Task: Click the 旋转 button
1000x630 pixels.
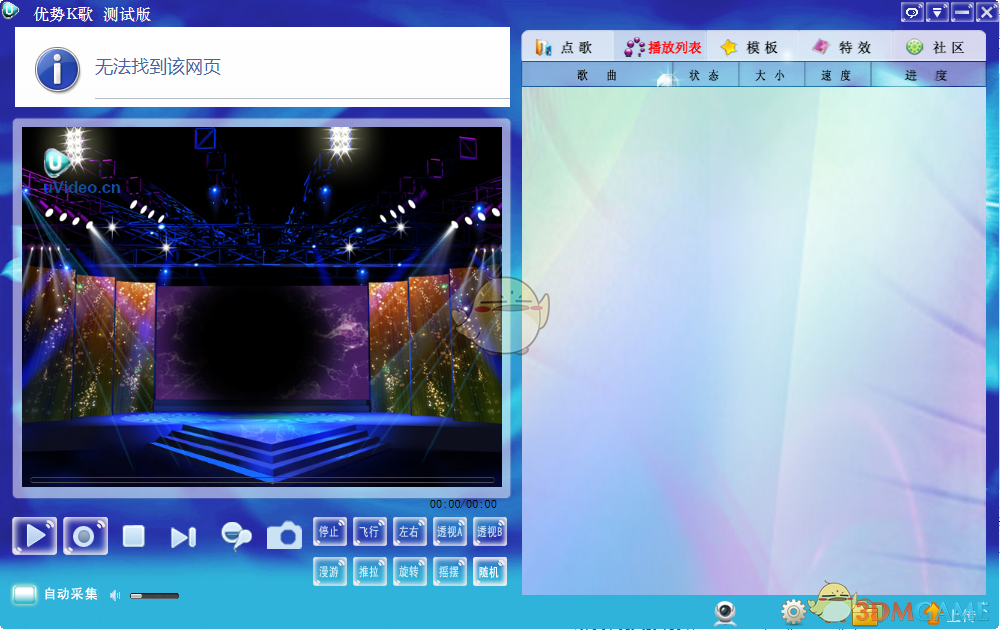Action: point(409,572)
